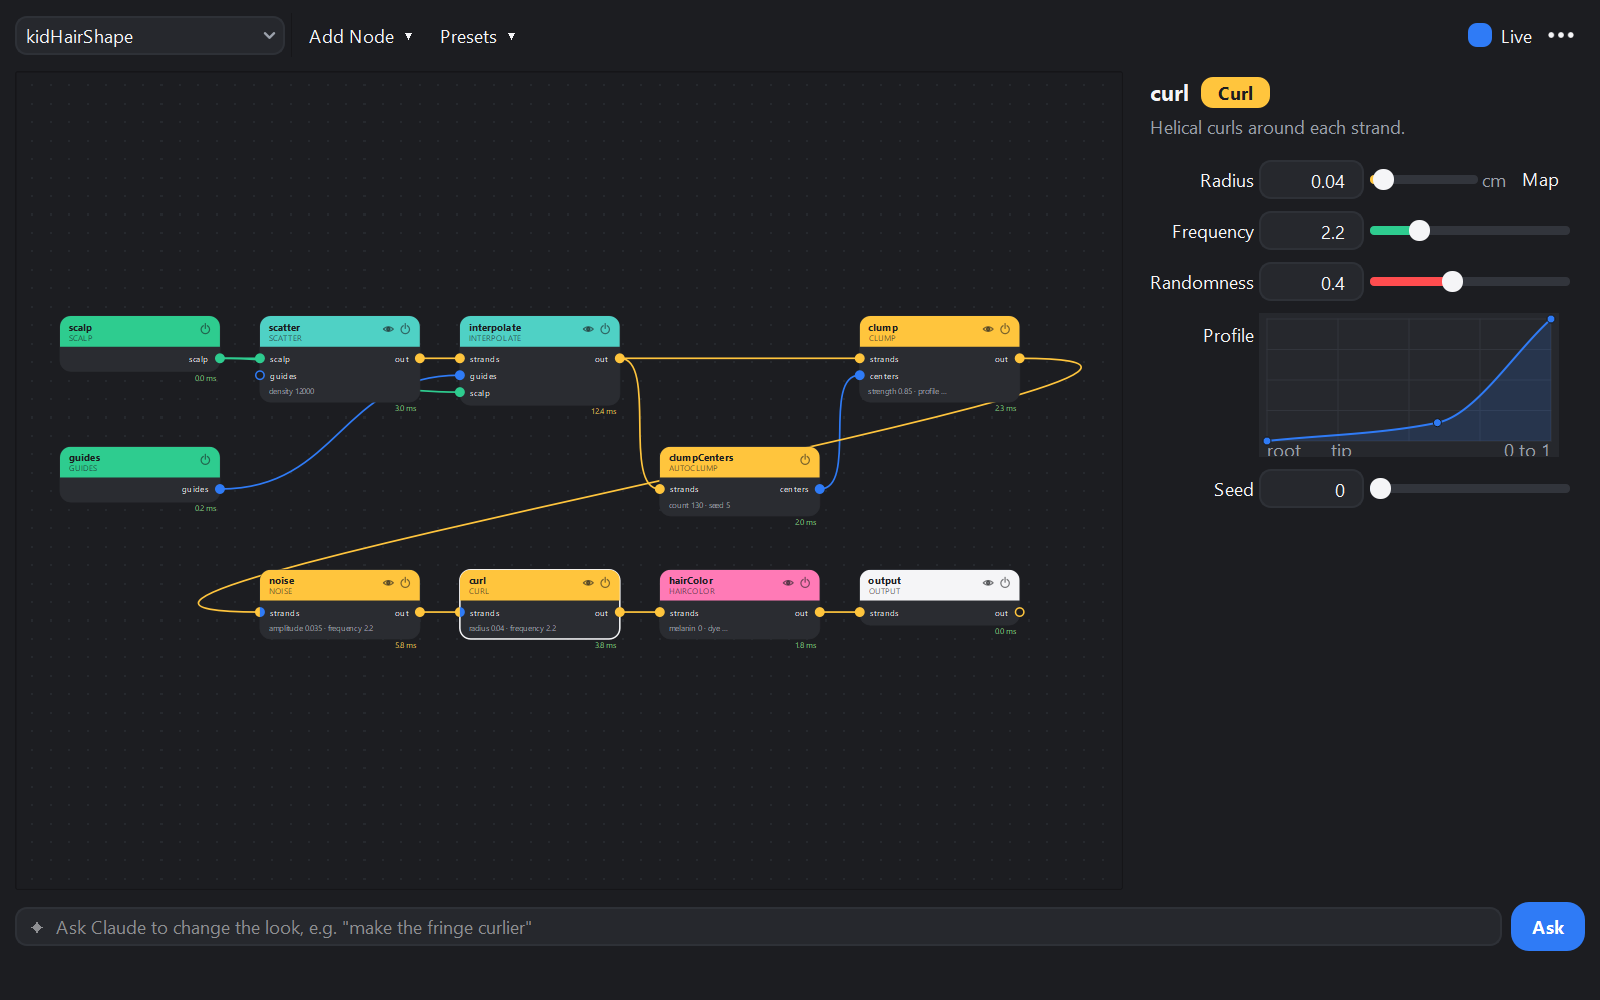Toggle eye visibility on noise node

tap(388, 583)
